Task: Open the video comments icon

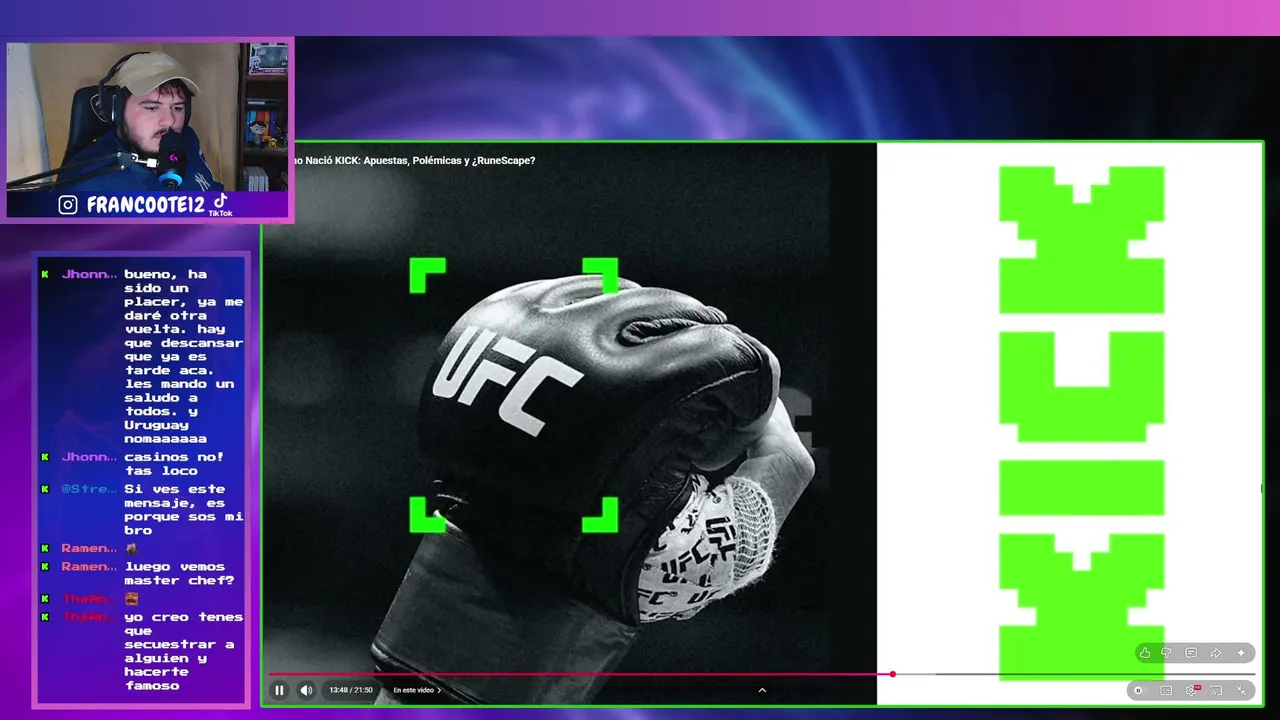Action: click(x=1191, y=653)
